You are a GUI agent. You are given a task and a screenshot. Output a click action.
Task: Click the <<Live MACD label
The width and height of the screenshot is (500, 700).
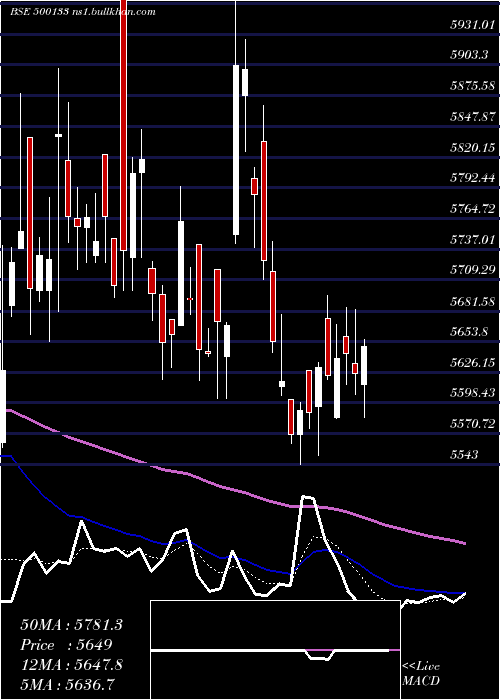click(421, 673)
